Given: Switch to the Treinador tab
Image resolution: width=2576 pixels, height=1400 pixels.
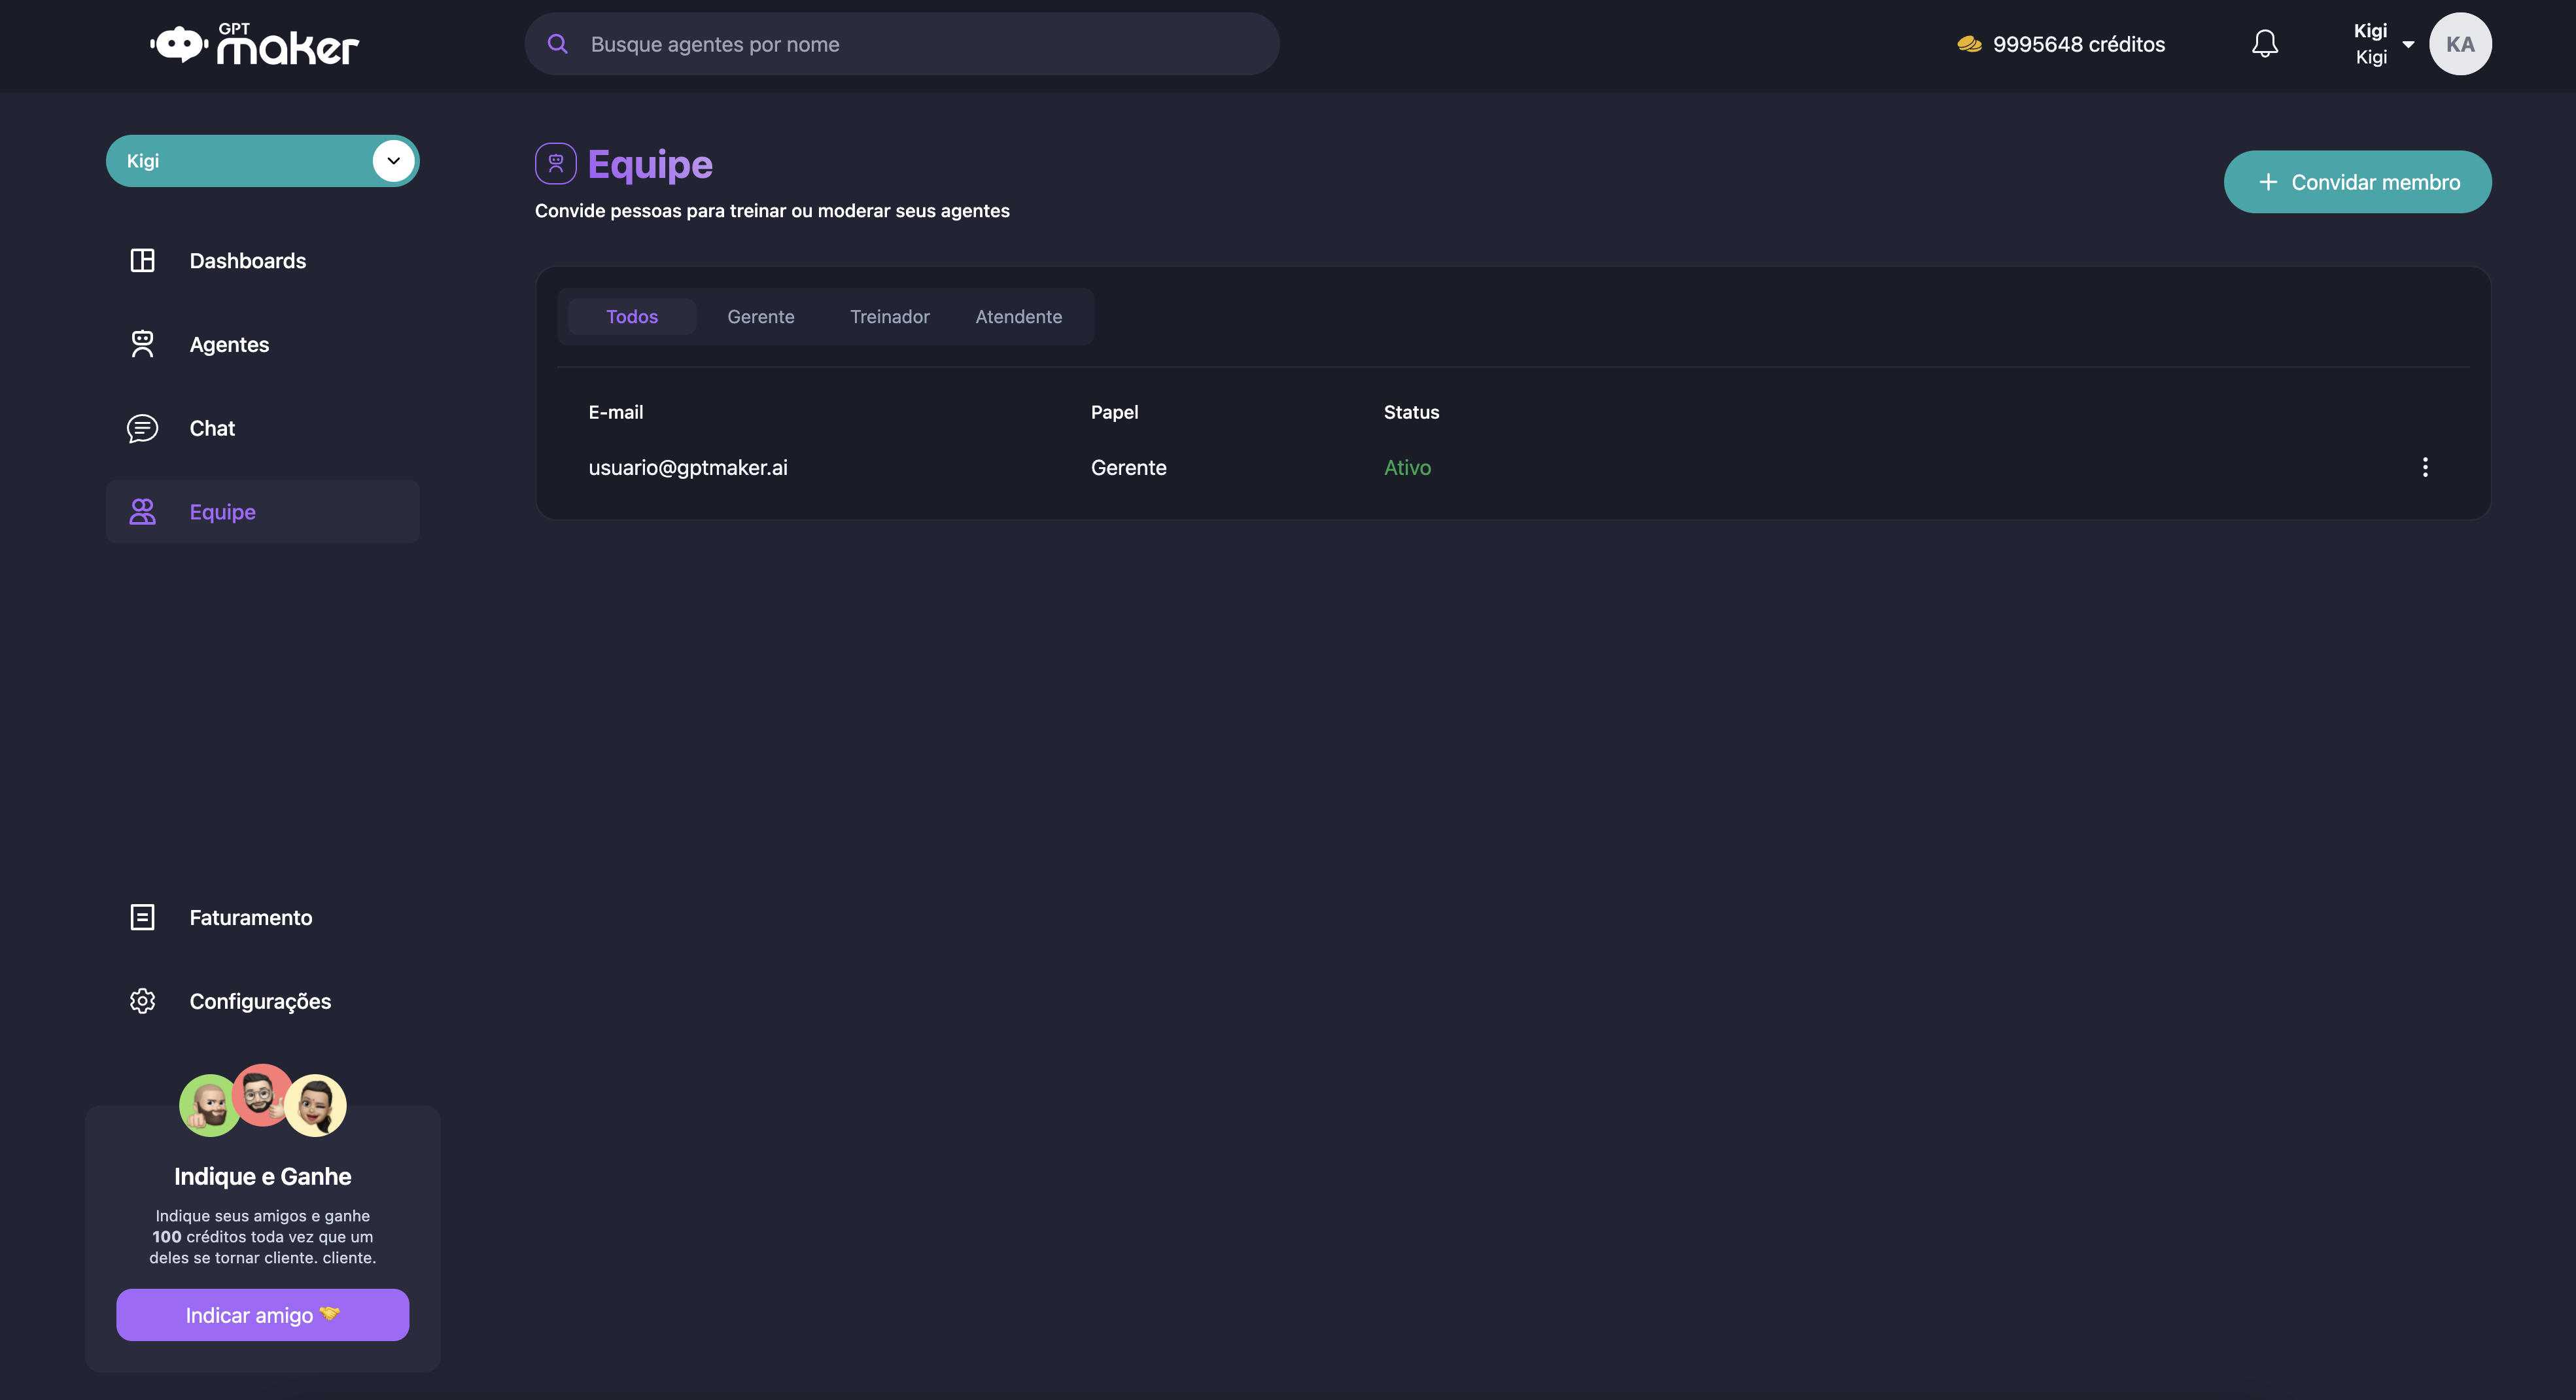Looking at the screenshot, I should tap(889, 317).
